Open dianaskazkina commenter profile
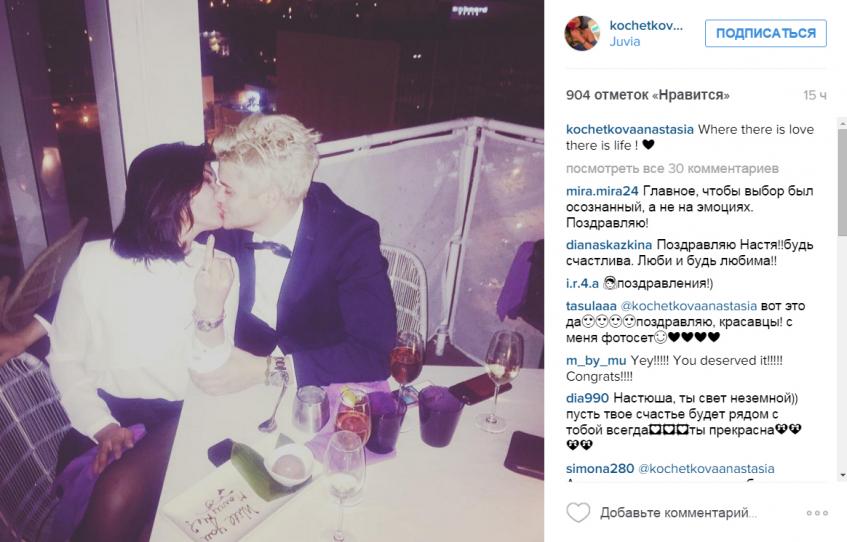This screenshot has width=847, height=542. [609, 245]
